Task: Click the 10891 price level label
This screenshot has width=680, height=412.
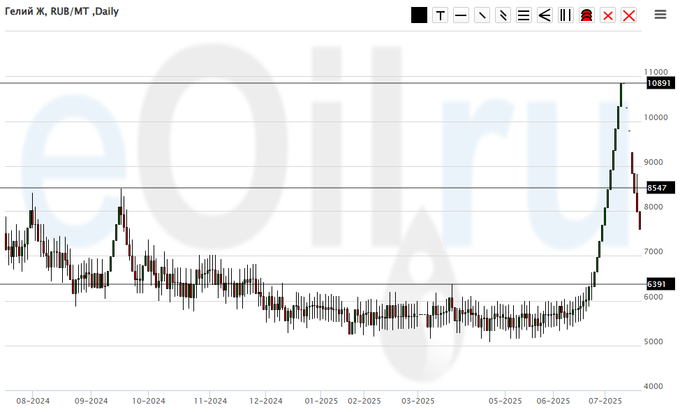Action: coord(658,84)
